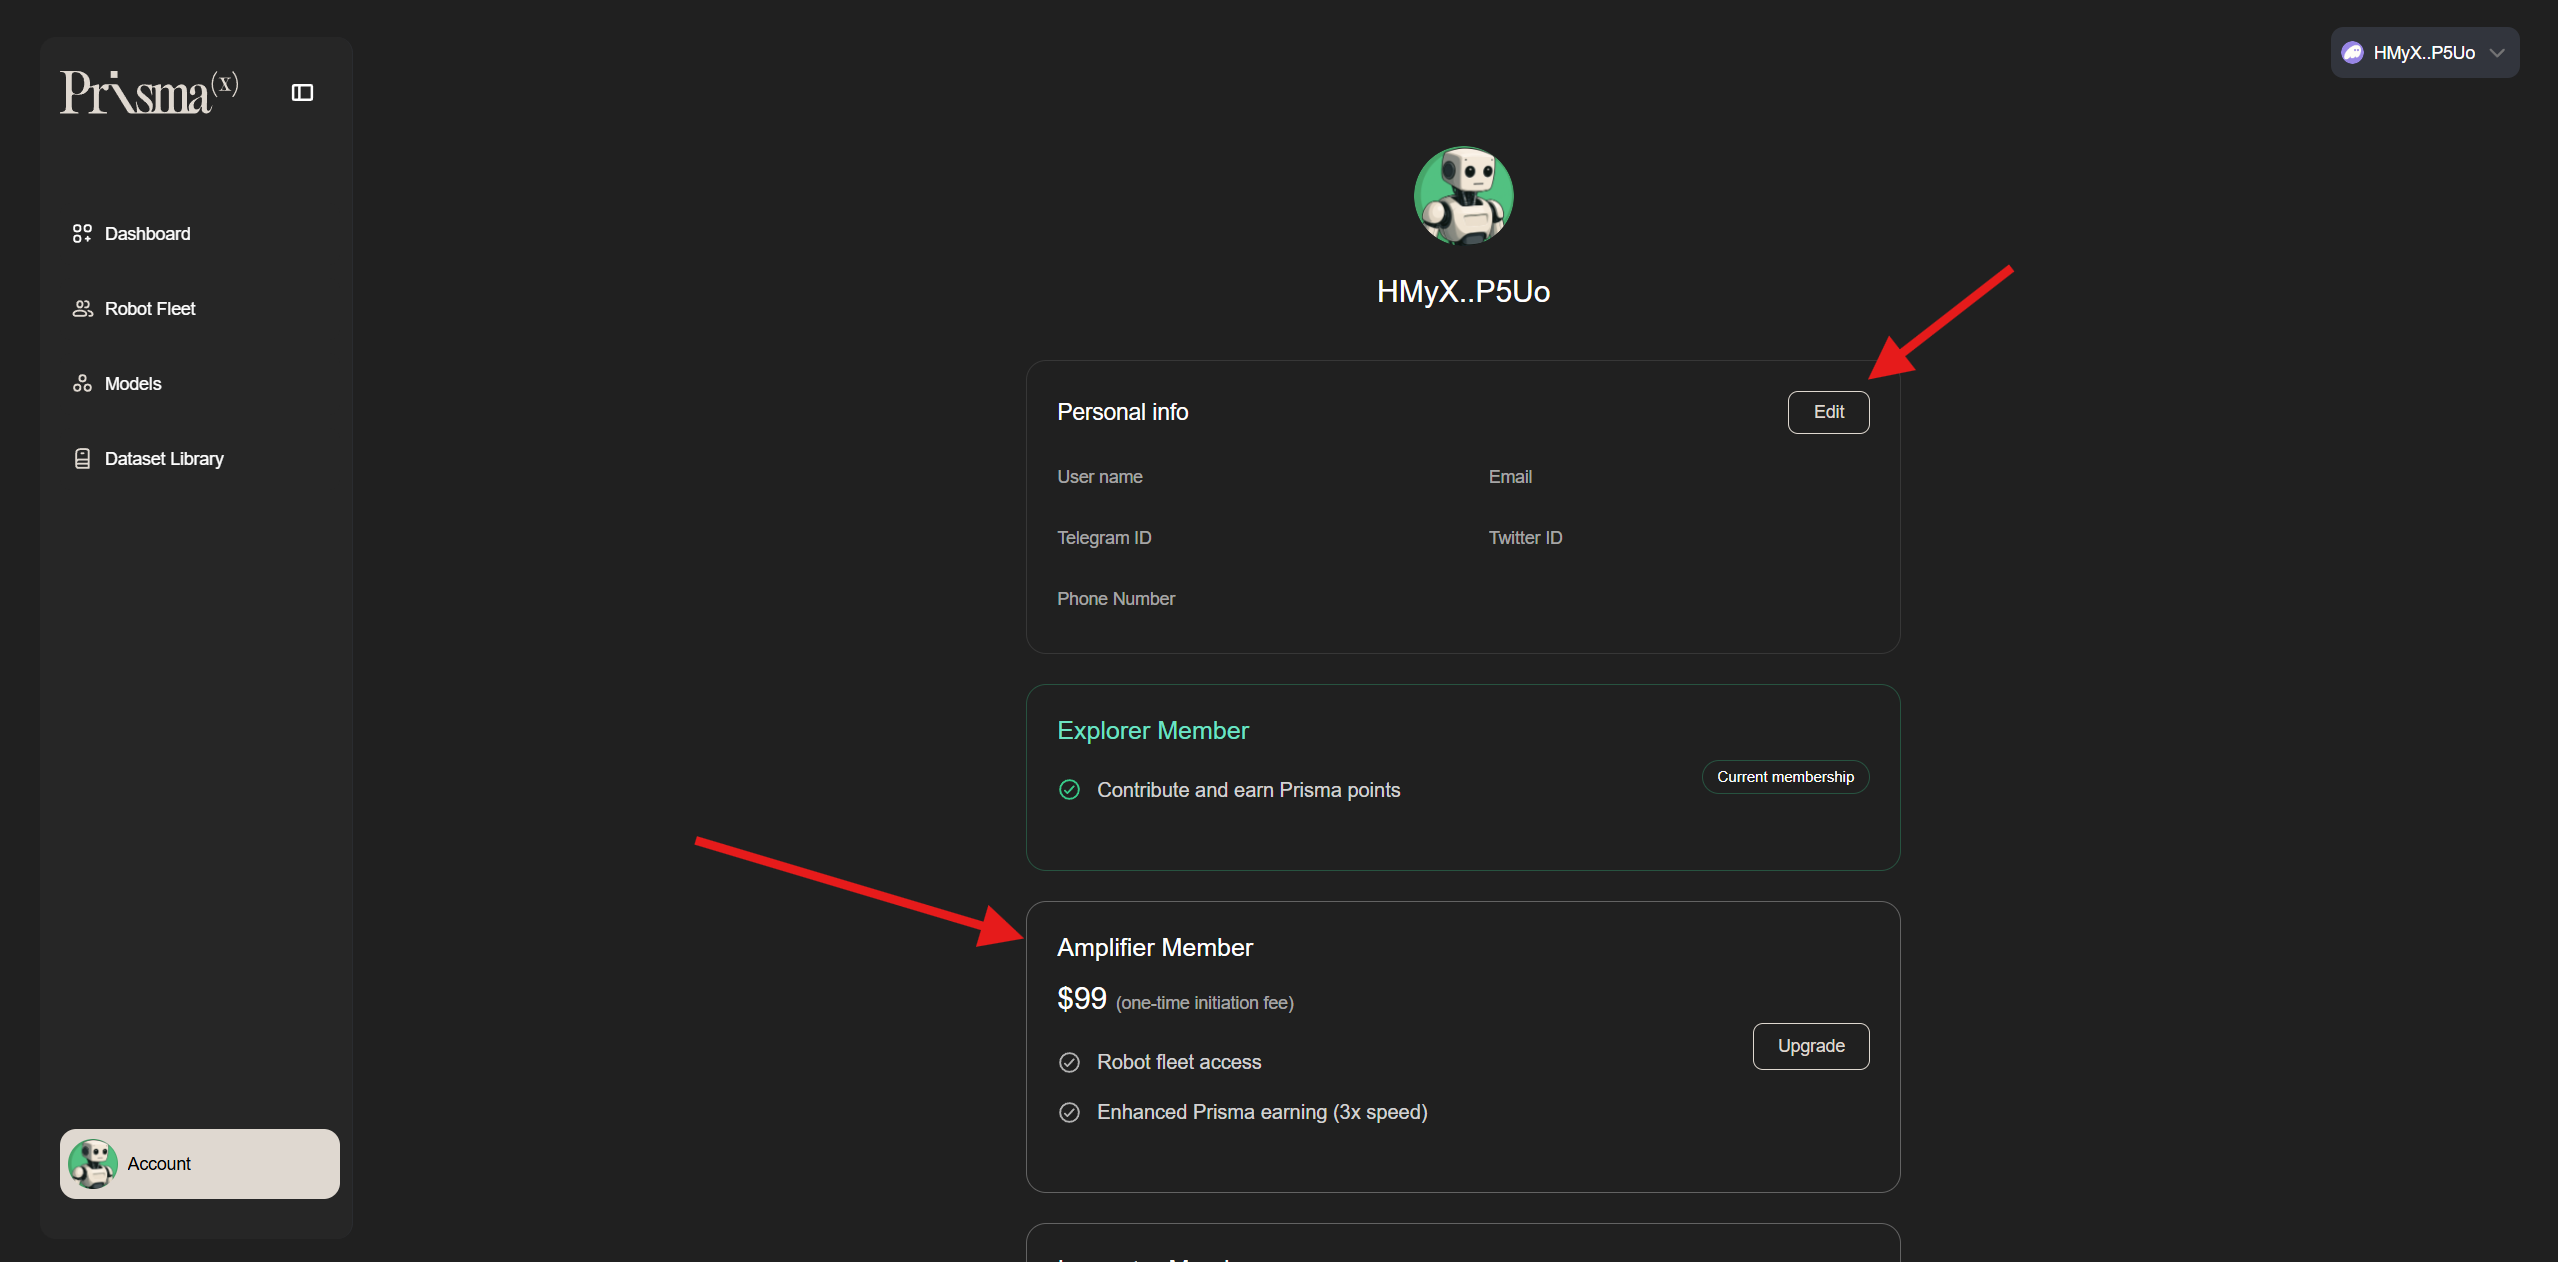2558x1262 pixels.
Task: Click the Models nodes icon
Action: (x=82, y=383)
